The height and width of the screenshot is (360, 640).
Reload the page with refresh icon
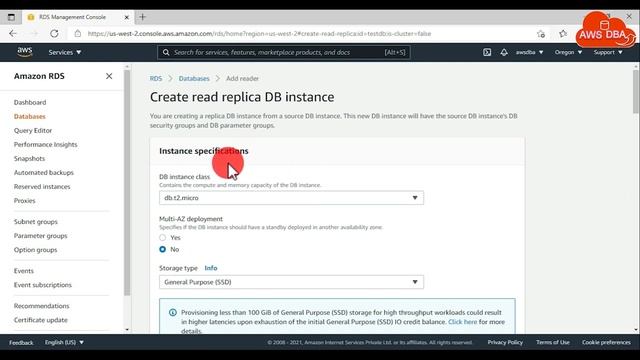coord(54,33)
